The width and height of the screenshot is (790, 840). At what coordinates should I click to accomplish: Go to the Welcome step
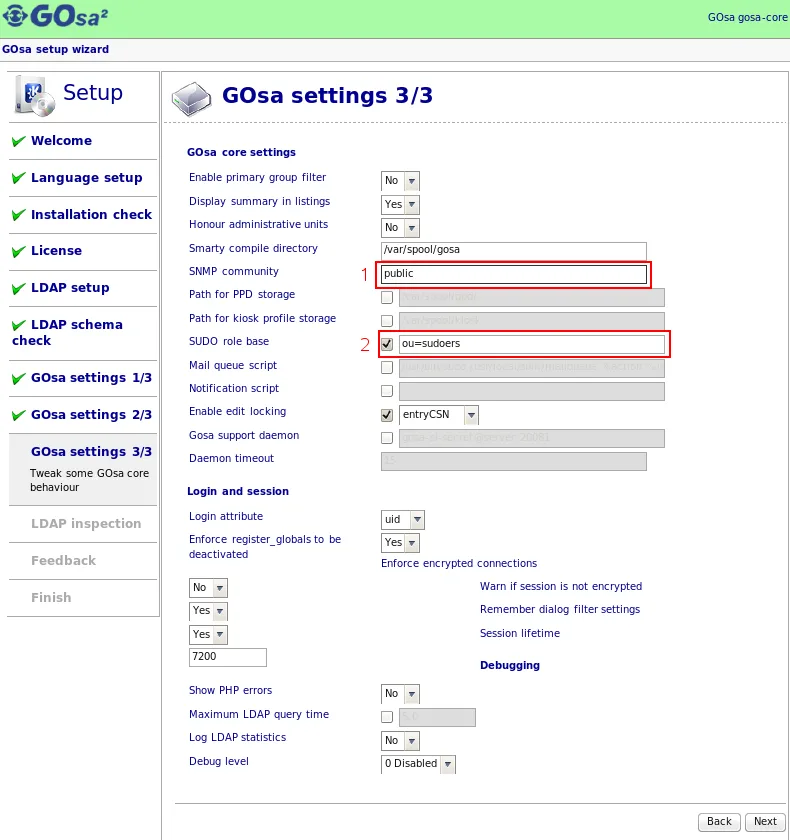point(62,141)
